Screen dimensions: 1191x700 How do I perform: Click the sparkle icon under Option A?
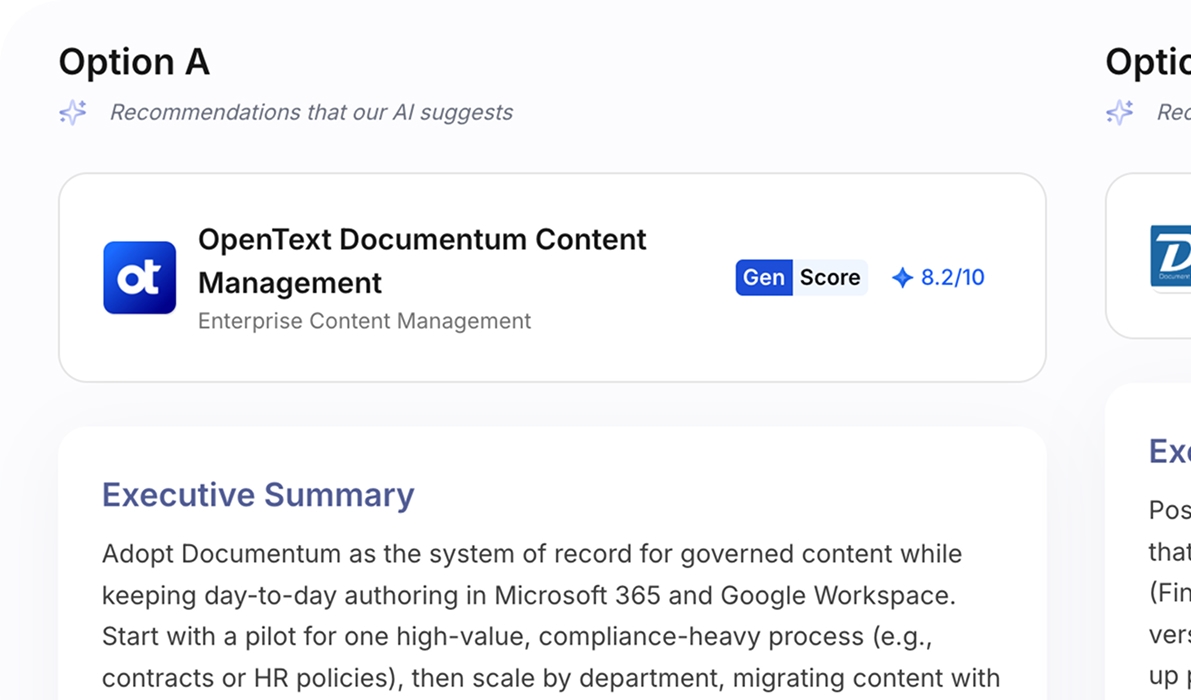pyautogui.click(x=73, y=112)
